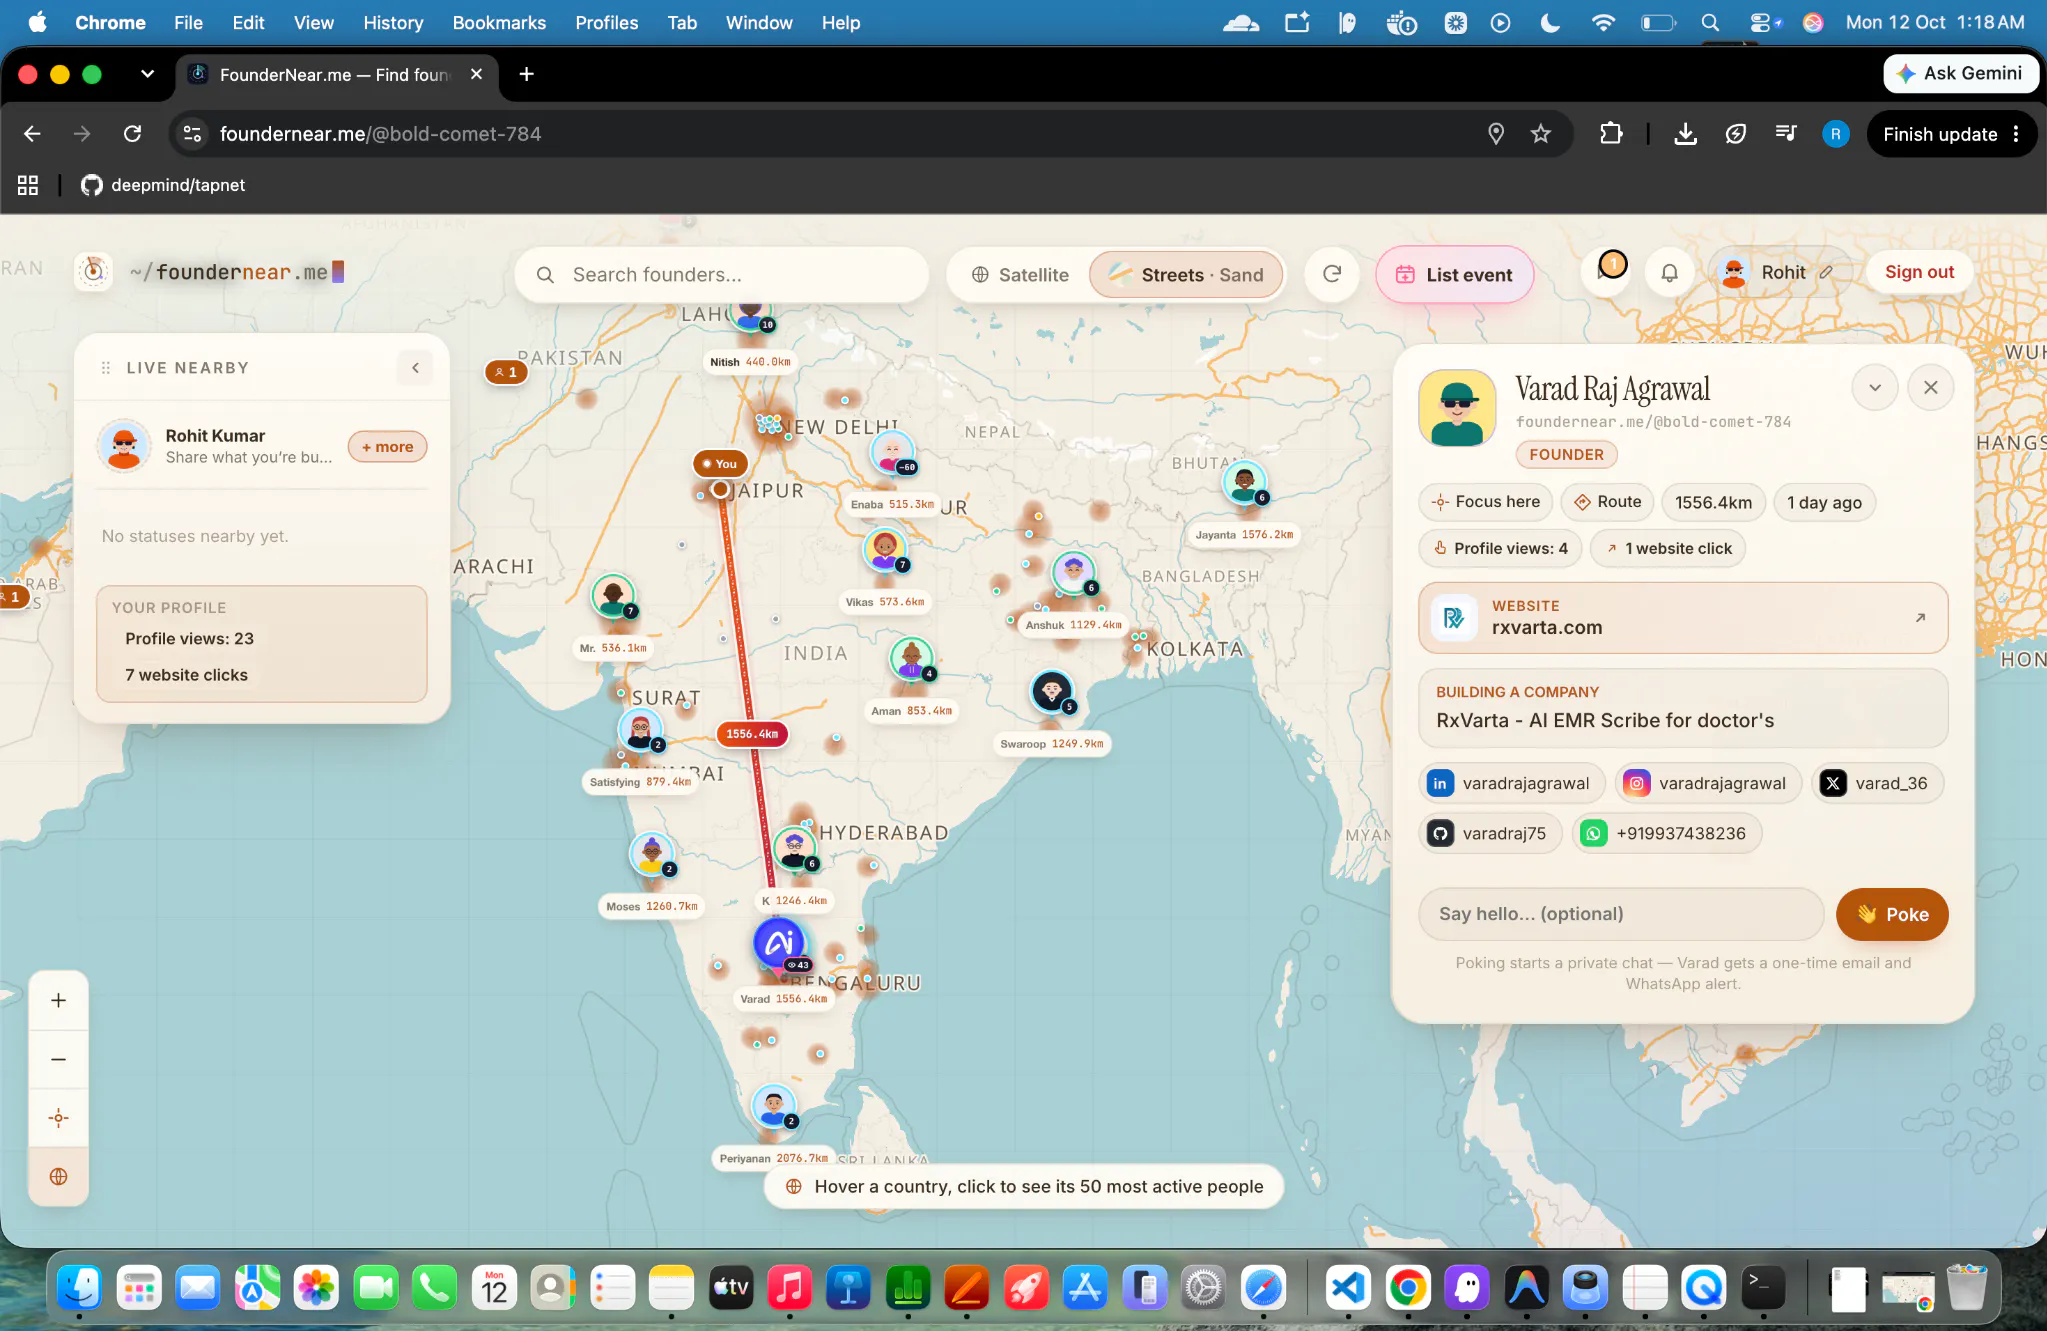The width and height of the screenshot is (2047, 1331).
Task: Click the locate-me crosshair icon
Action: click(x=59, y=1118)
